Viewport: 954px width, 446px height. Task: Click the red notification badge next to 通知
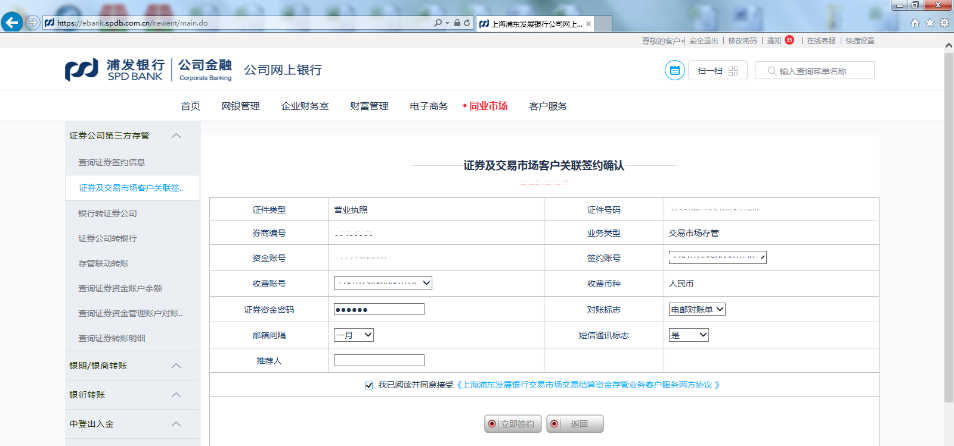(789, 41)
